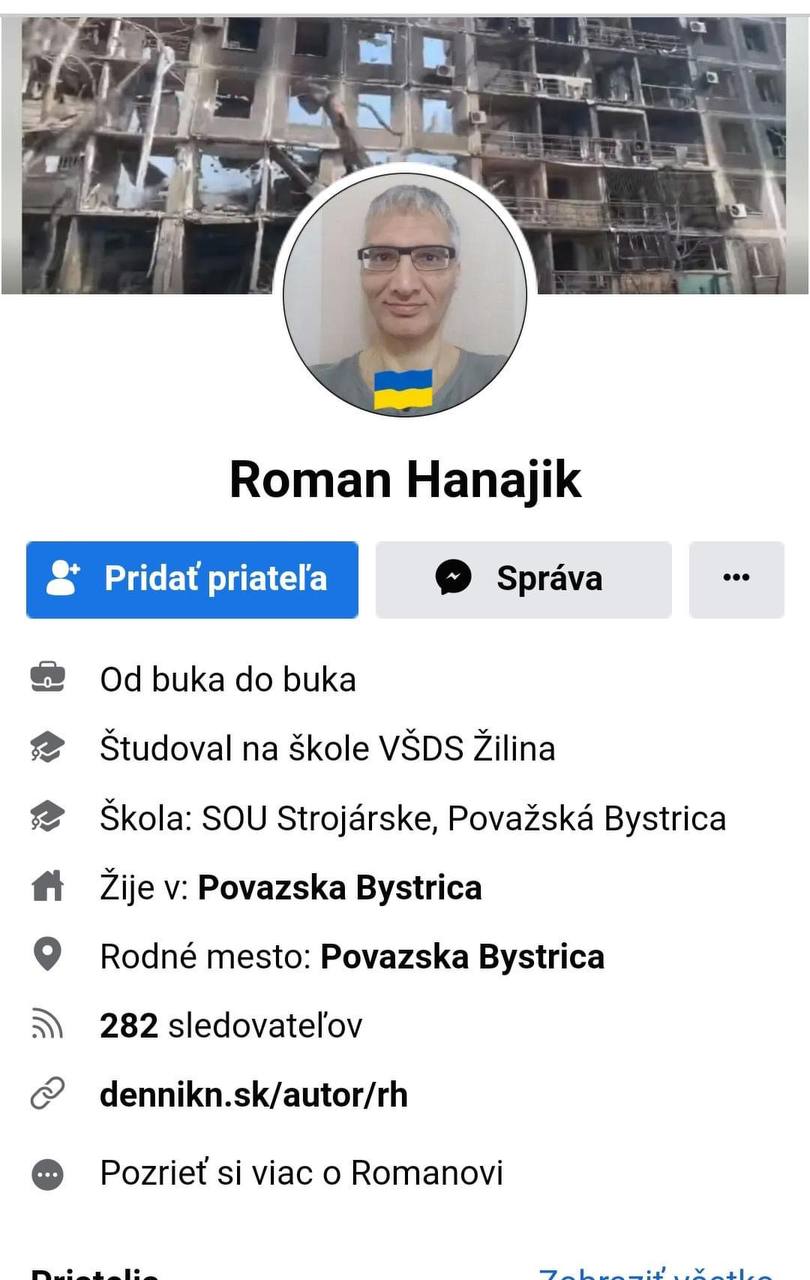Click the house icon beside Žije v
810x1280 pixels.
click(x=47, y=887)
